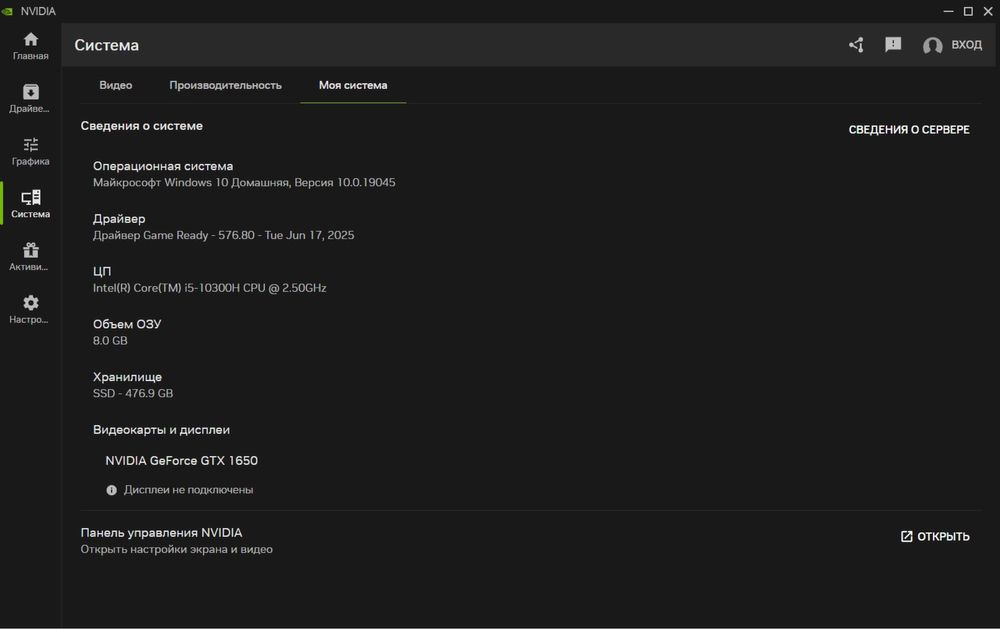
Task: Click the Дисплеи не подключены message
Action: 188,490
